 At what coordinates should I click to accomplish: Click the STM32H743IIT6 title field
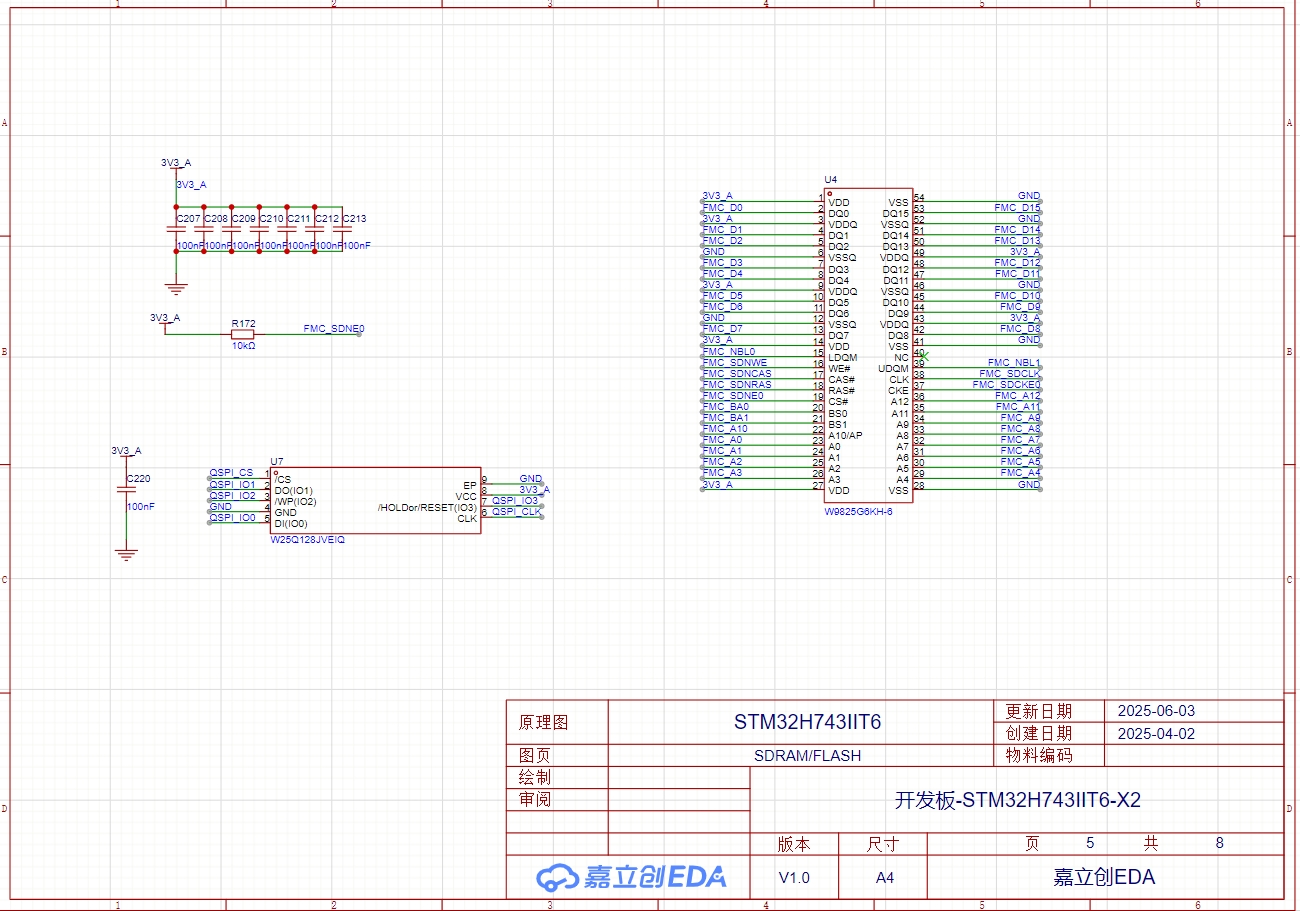pyautogui.click(x=807, y=722)
